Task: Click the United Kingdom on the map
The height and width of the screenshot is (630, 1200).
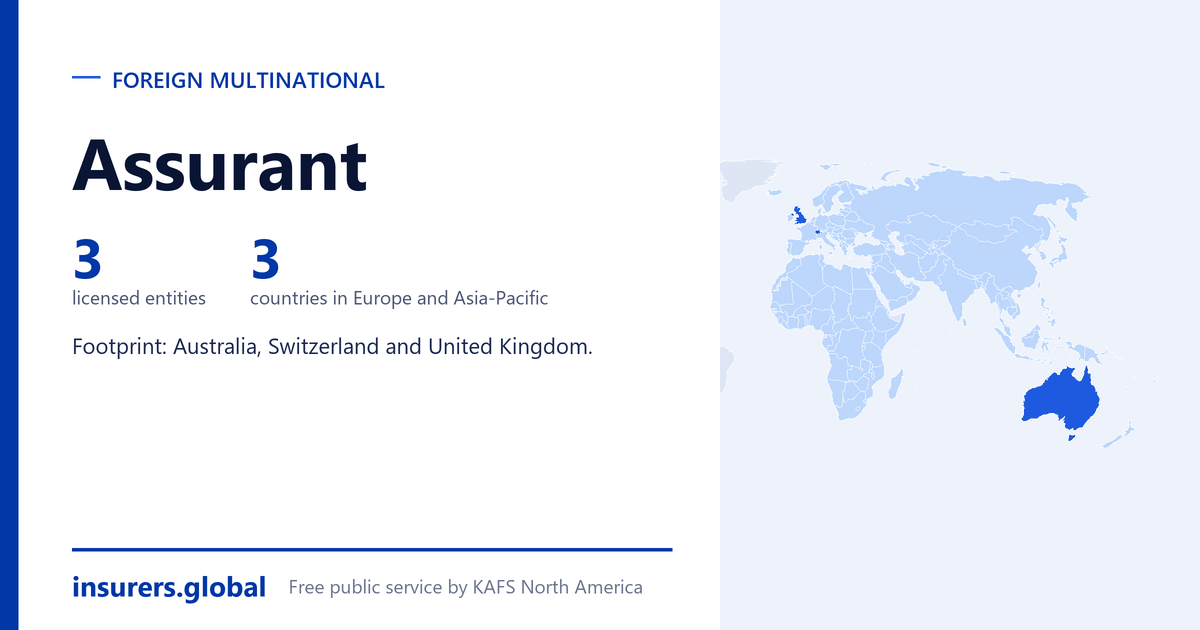Action: [x=799, y=216]
